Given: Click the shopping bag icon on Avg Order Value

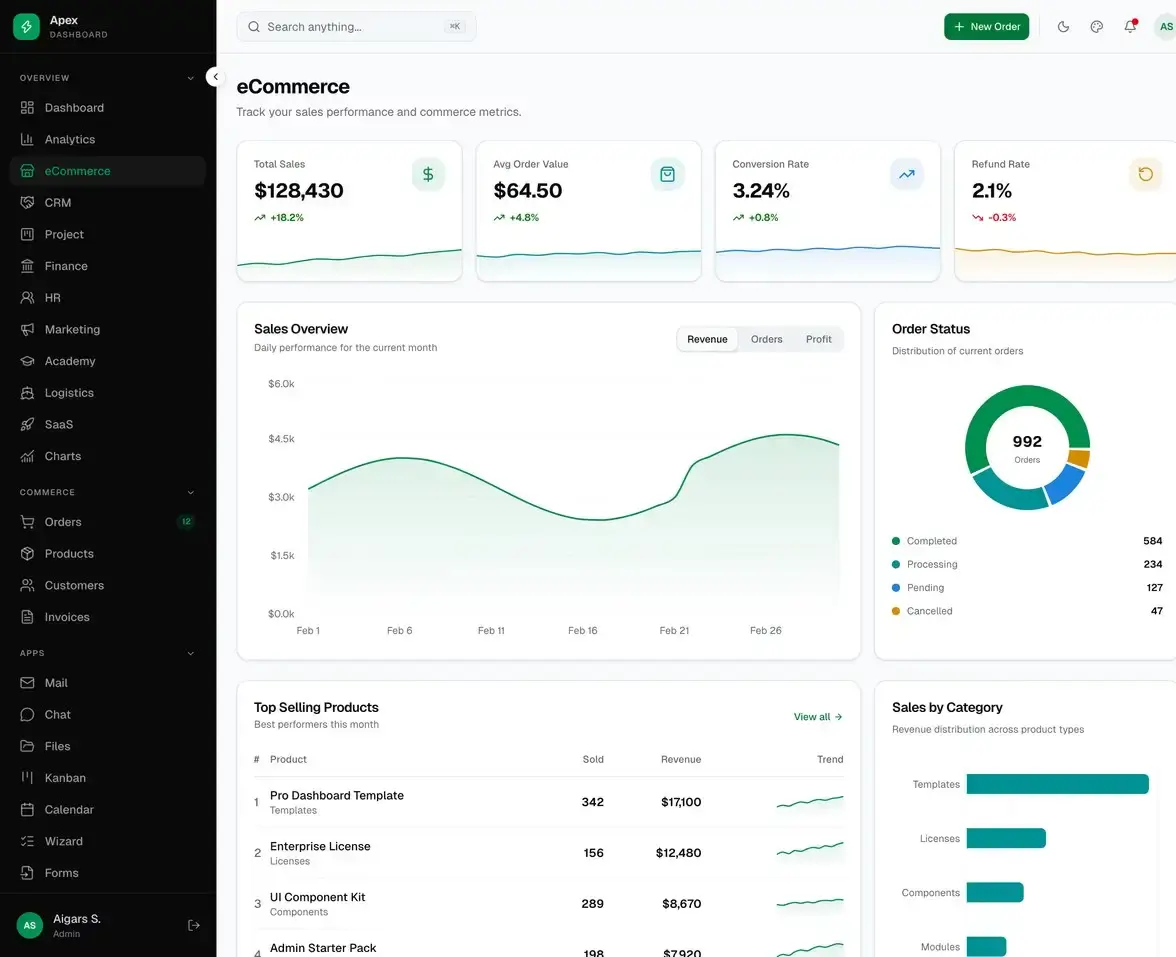Looking at the screenshot, I should coord(668,175).
